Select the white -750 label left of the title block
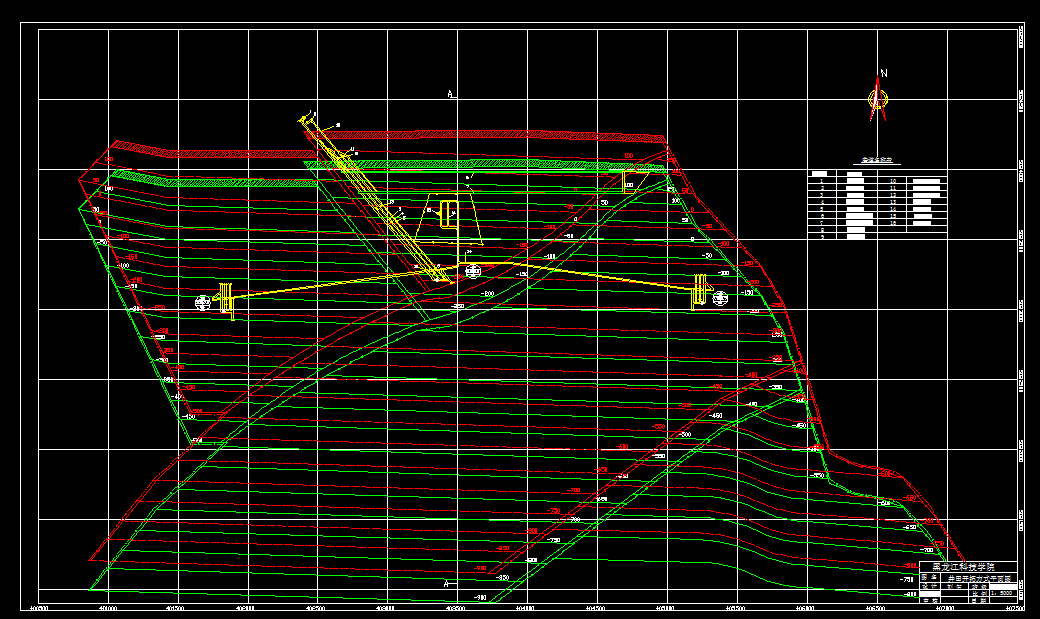Viewport: 1040px width, 619px height. [907, 579]
